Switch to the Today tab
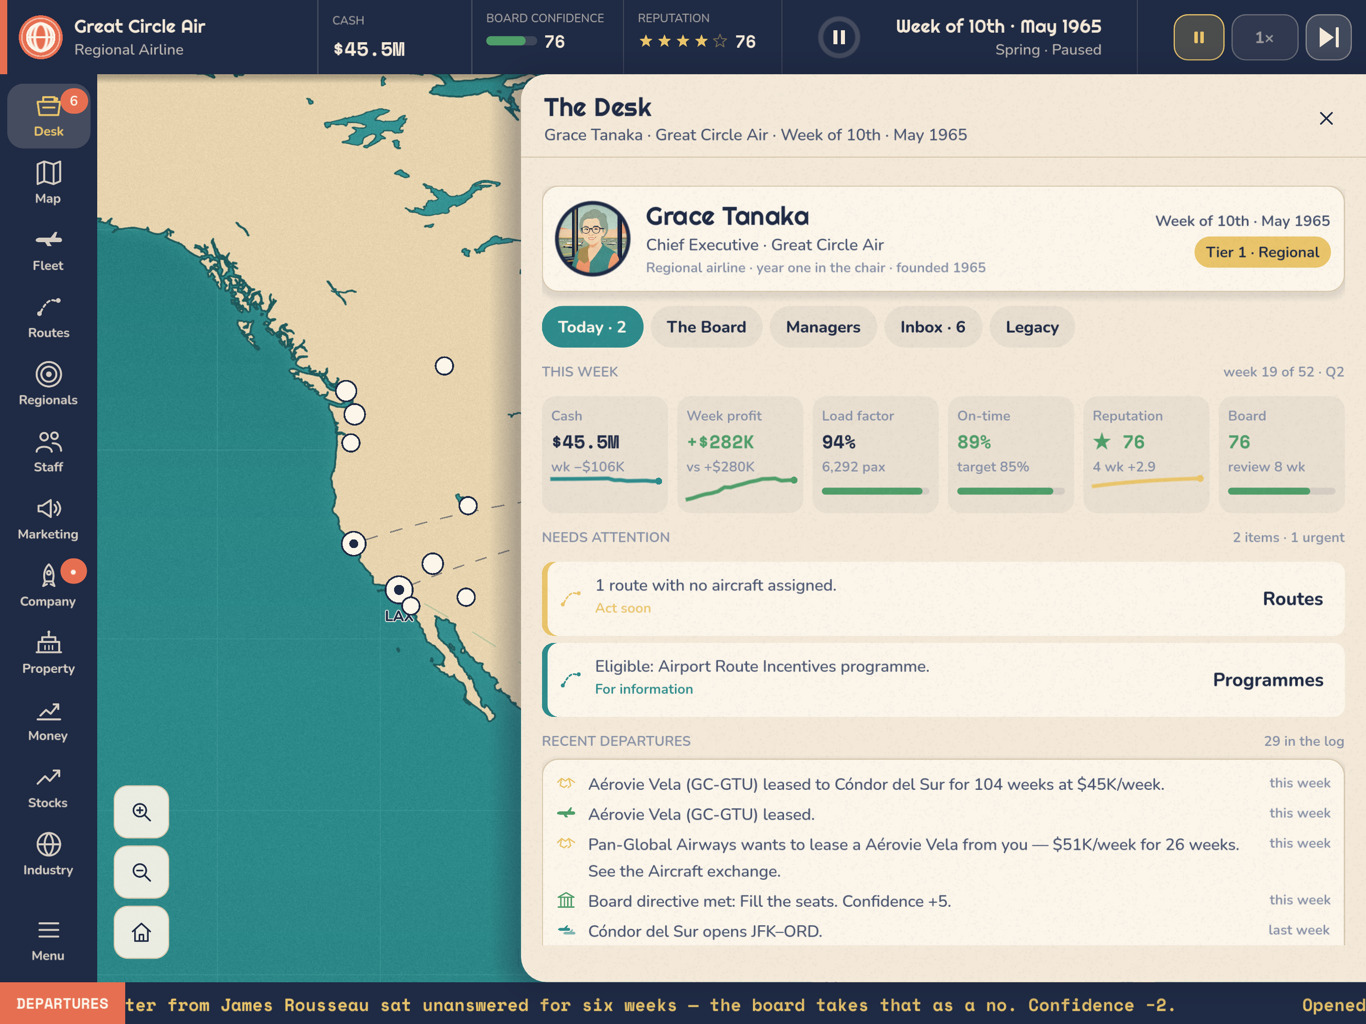The image size is (1366, 1024). tap(592, 327)
